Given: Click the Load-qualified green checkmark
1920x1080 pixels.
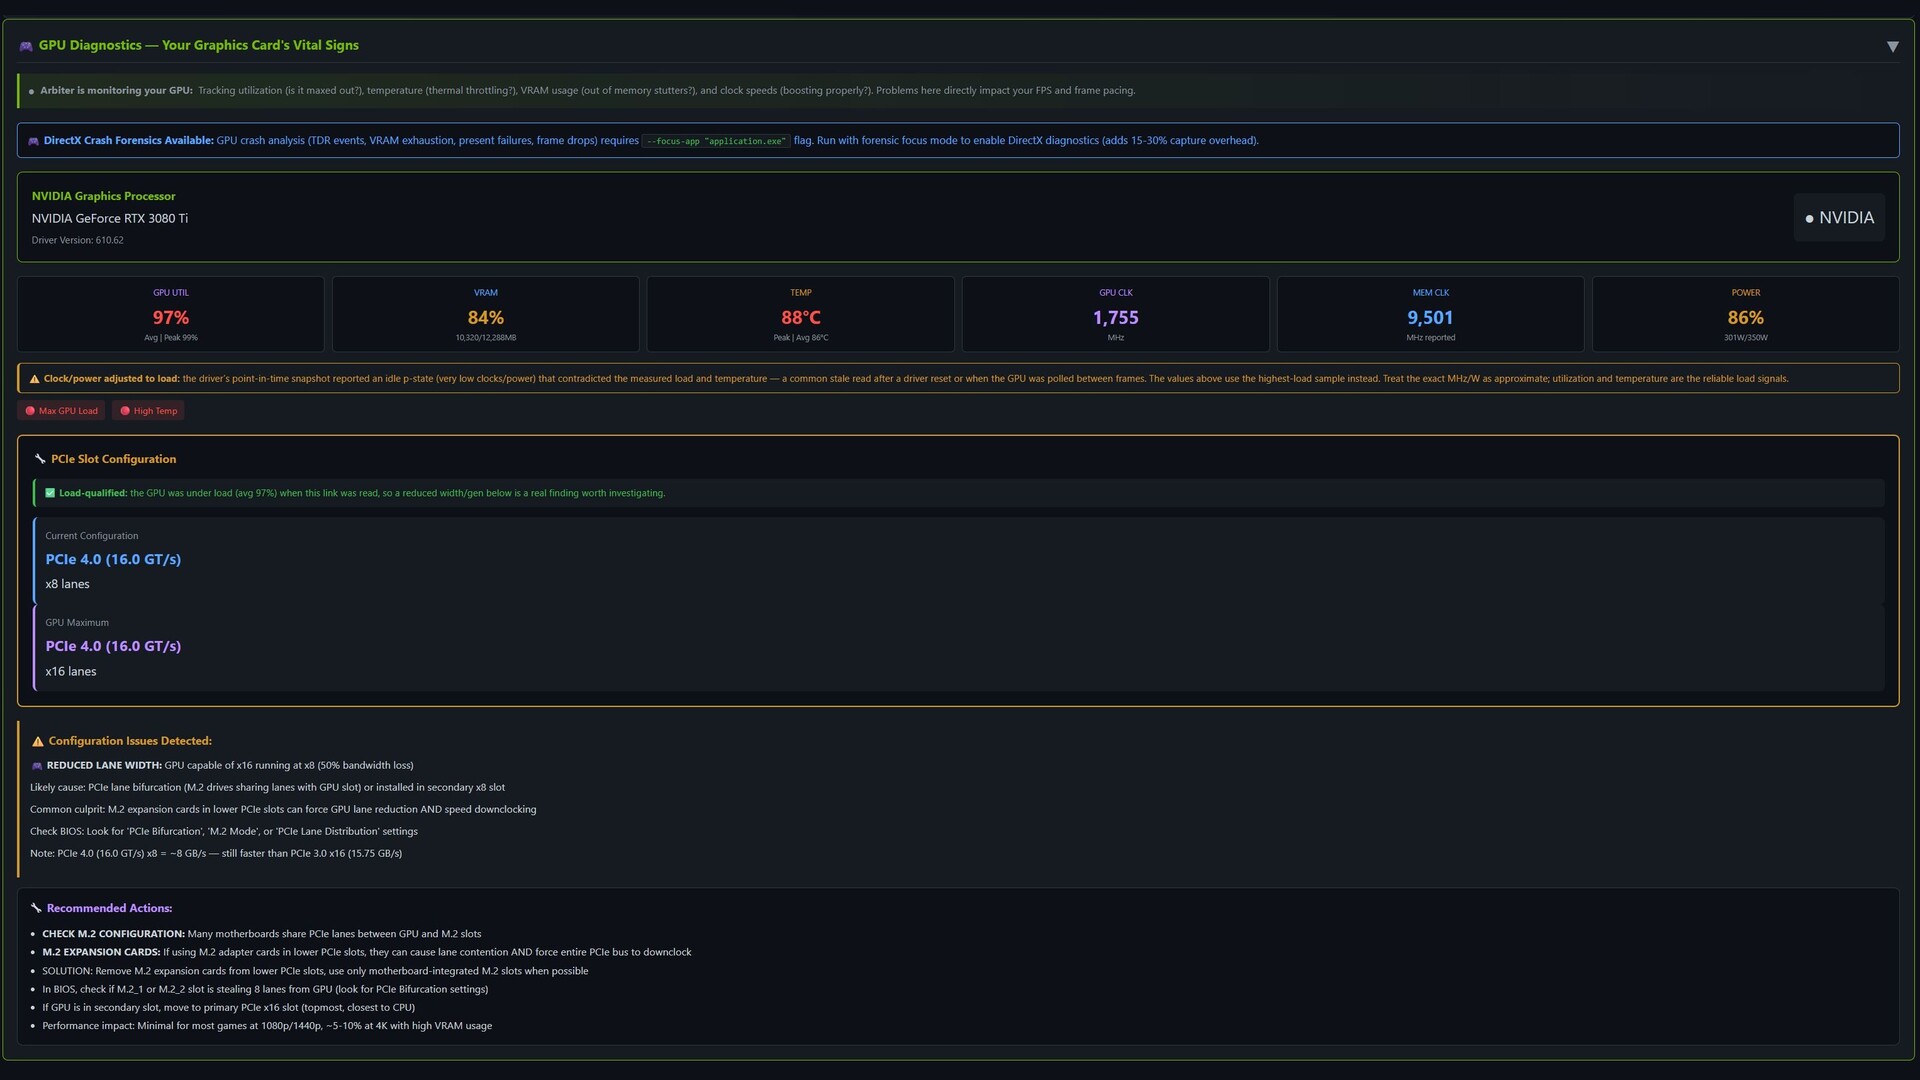Looking at the screenshot, I should click(50, 493).
